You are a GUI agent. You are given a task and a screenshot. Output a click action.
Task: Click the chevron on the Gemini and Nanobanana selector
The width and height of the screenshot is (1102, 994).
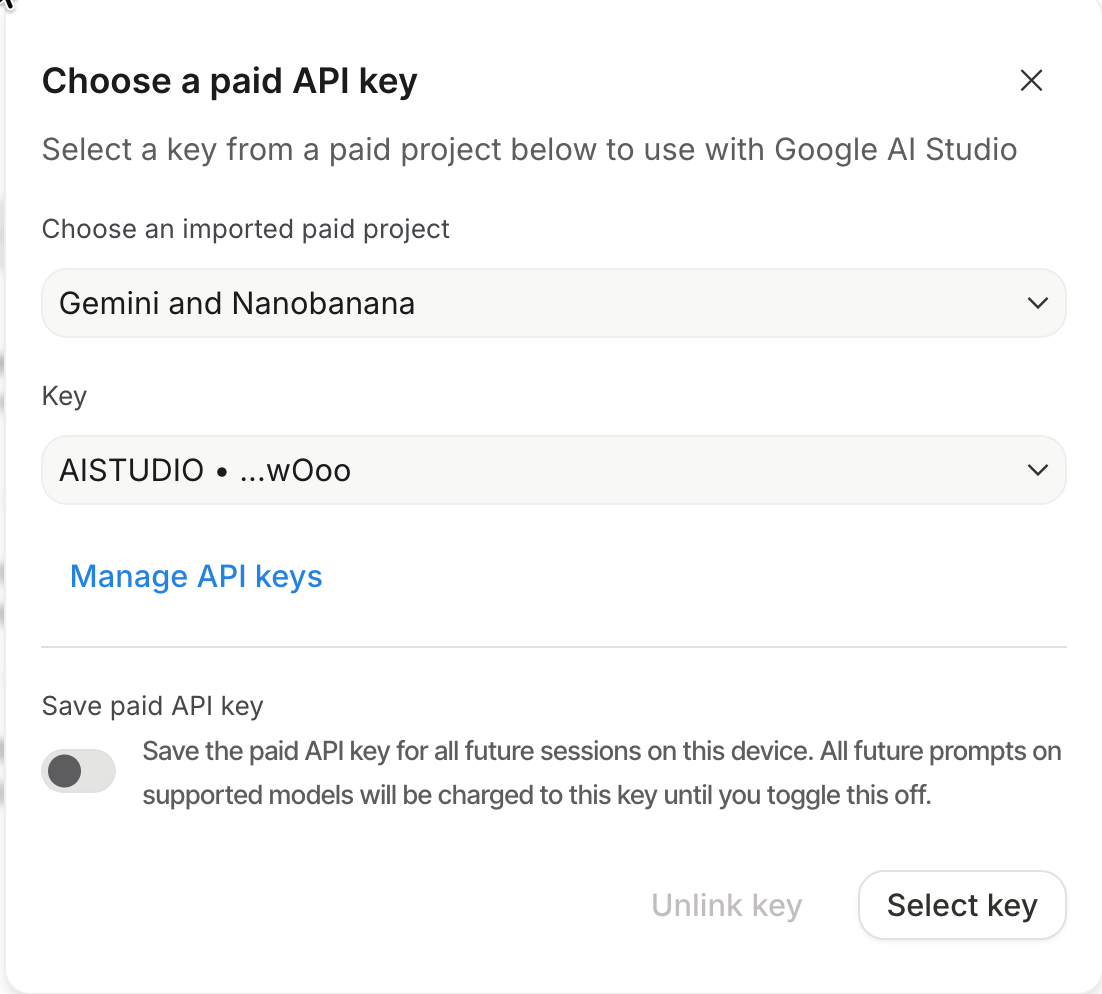[x=1038, y=303]
